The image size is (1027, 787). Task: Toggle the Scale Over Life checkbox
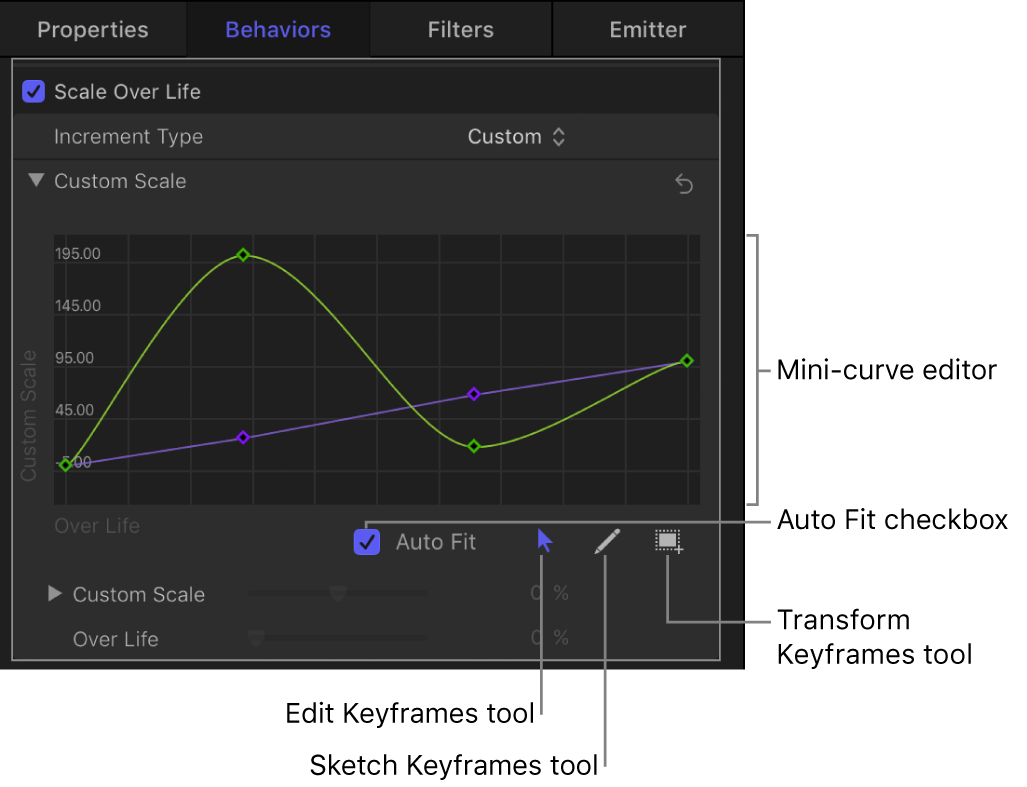33,91
